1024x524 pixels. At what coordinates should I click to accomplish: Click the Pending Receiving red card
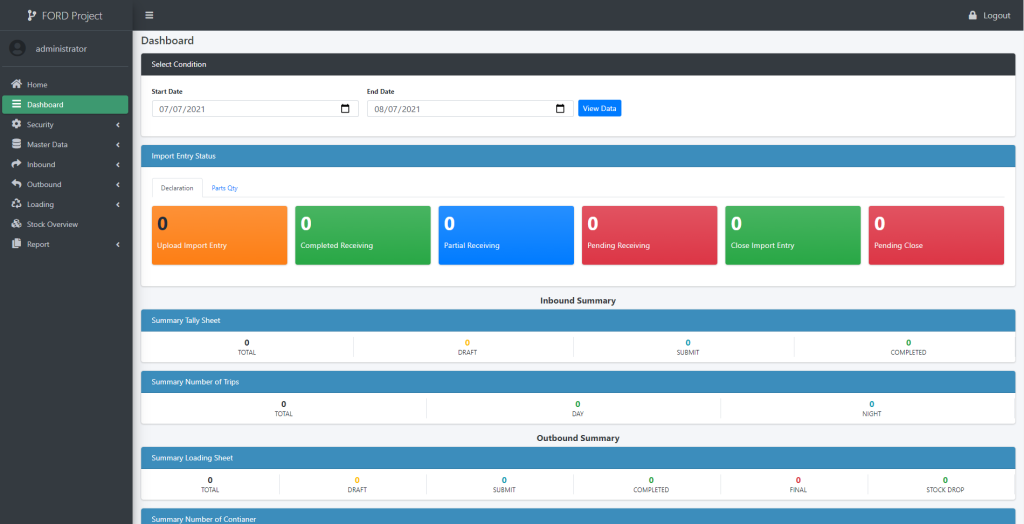click(x=649, y=235)
